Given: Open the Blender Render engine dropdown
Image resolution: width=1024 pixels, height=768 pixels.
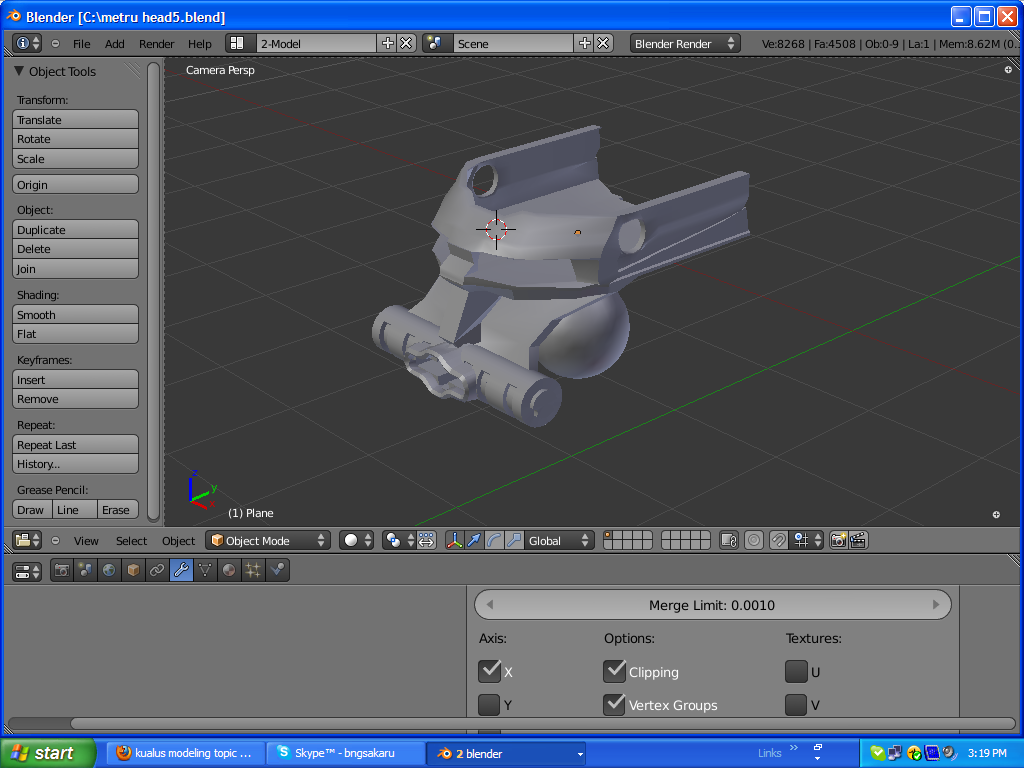Looking at the screenshot, I should click(685, 43).
